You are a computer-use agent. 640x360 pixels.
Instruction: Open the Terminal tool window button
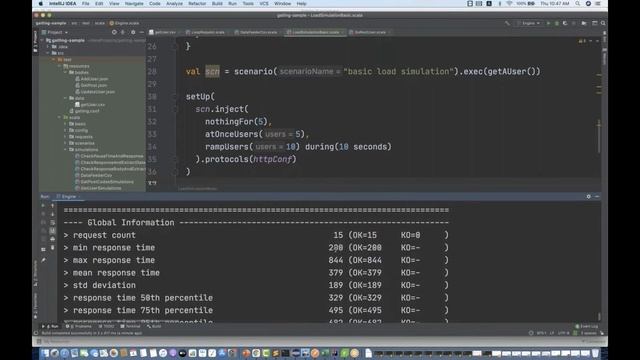[130, 327]
